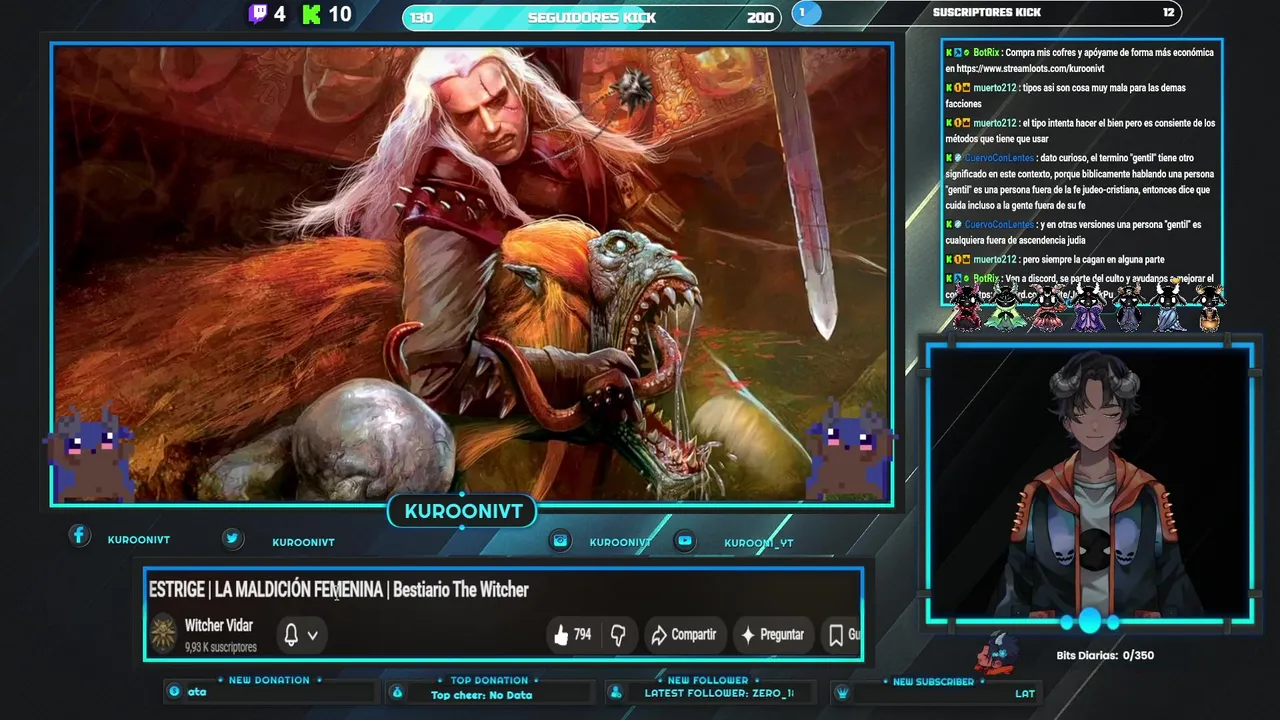Click the 'LAT' text in New Subscriber box
Image resolution: width=1280 pixels, height=720 pixels.
1025,693
